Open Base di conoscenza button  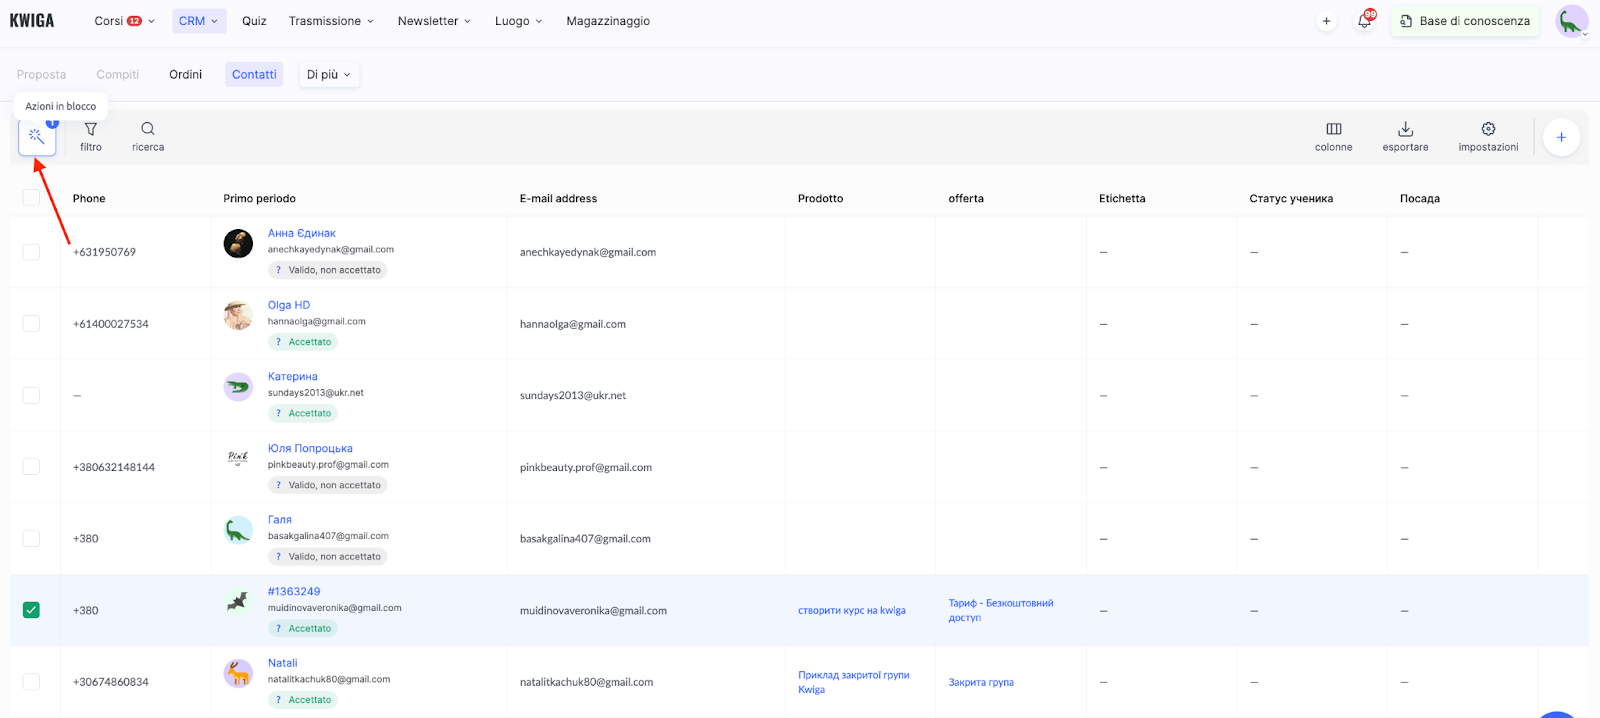[x=1465, y=21]
